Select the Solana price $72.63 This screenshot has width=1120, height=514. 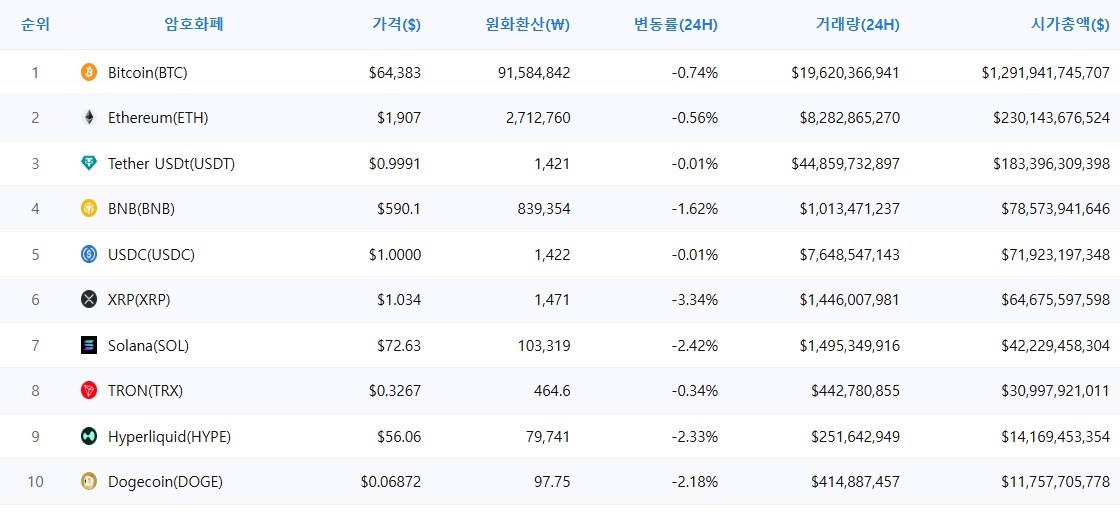399,346
